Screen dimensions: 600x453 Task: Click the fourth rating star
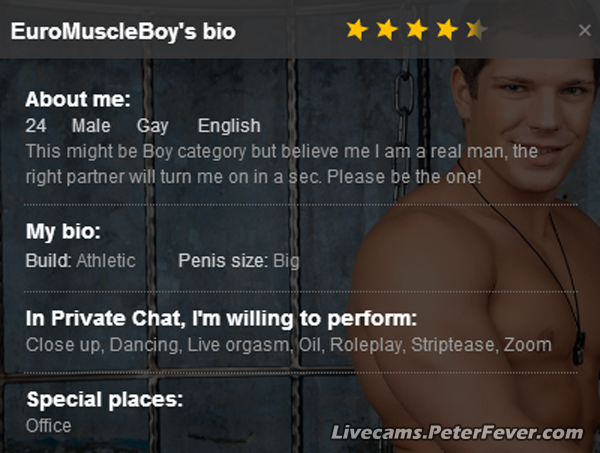[446, 30]
